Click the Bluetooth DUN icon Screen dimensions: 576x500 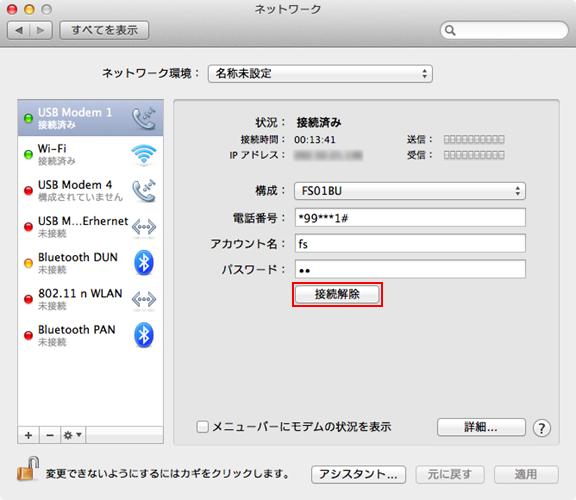[144, 263]
